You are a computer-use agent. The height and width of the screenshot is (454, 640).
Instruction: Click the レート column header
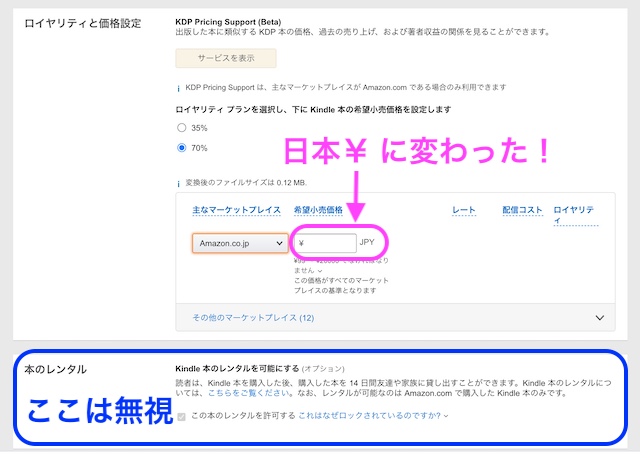[464, 210]
